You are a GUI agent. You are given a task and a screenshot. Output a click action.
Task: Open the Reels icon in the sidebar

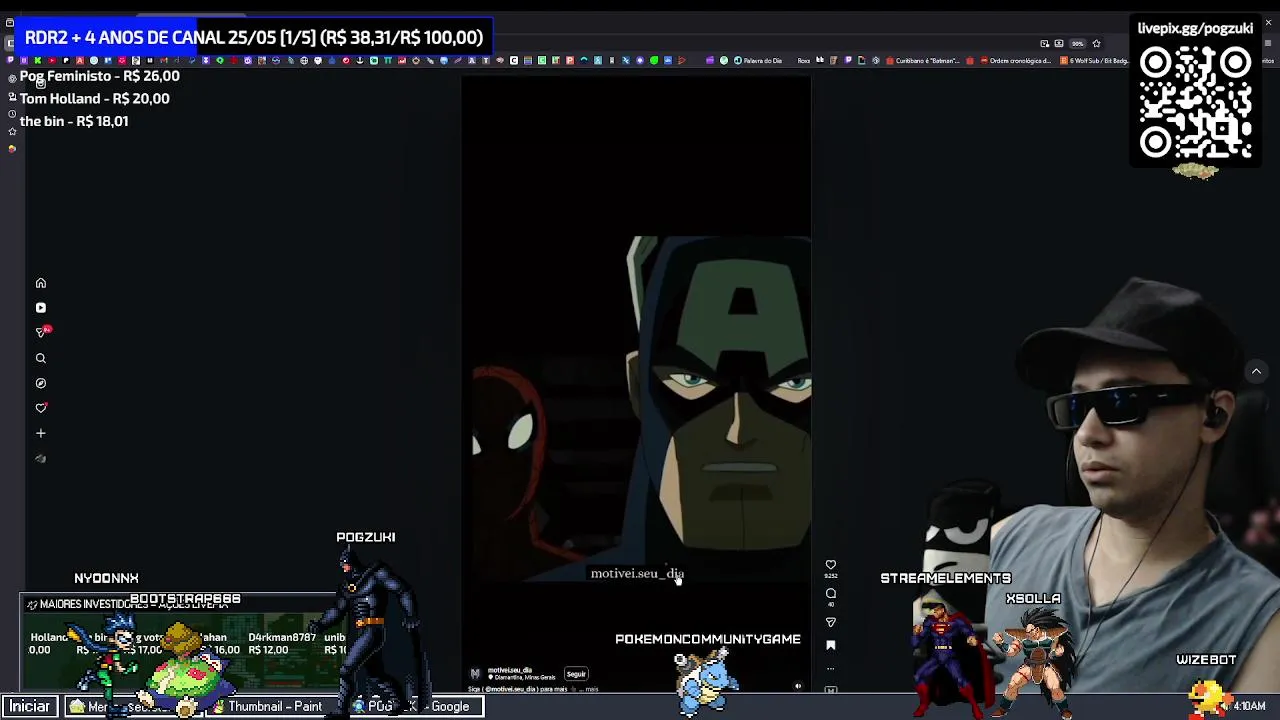click(41, 308)
